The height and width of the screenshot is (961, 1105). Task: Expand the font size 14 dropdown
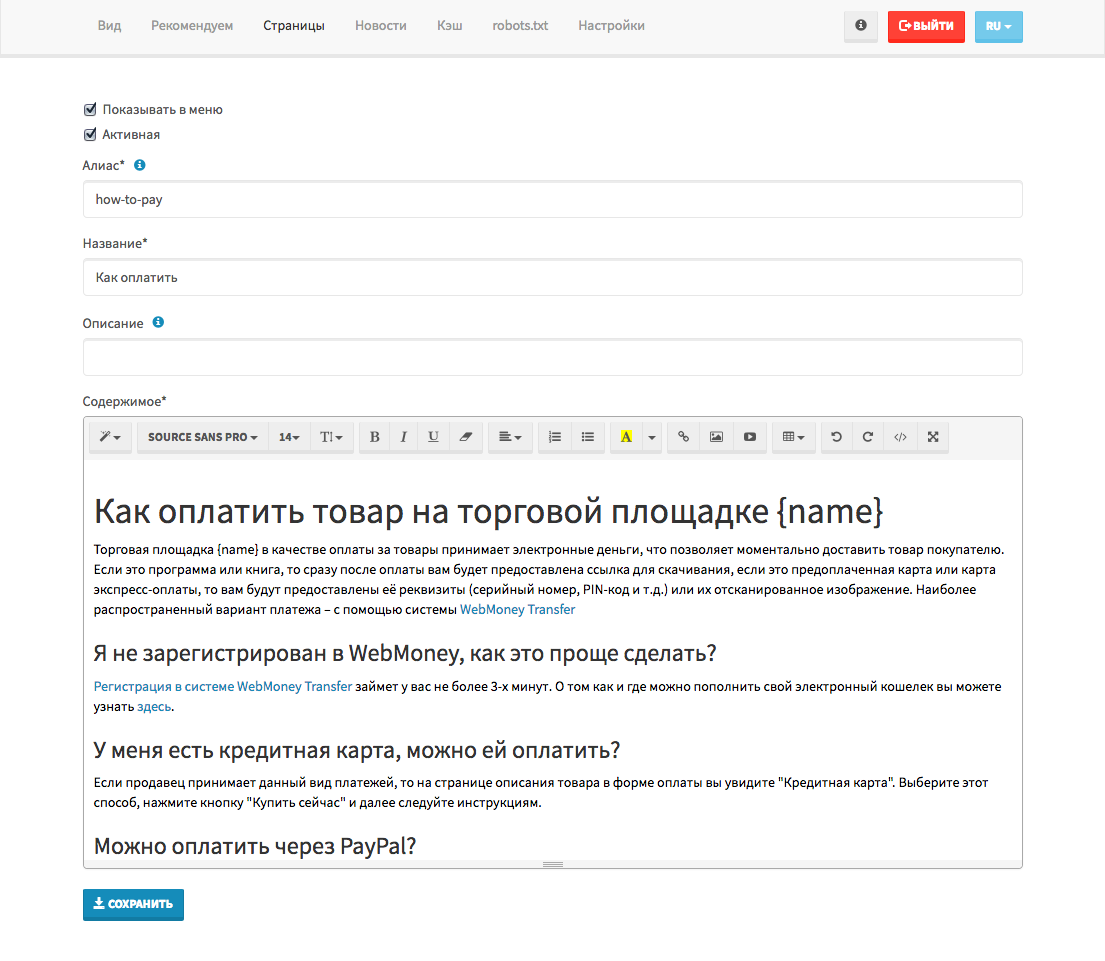tap(289, 438)
